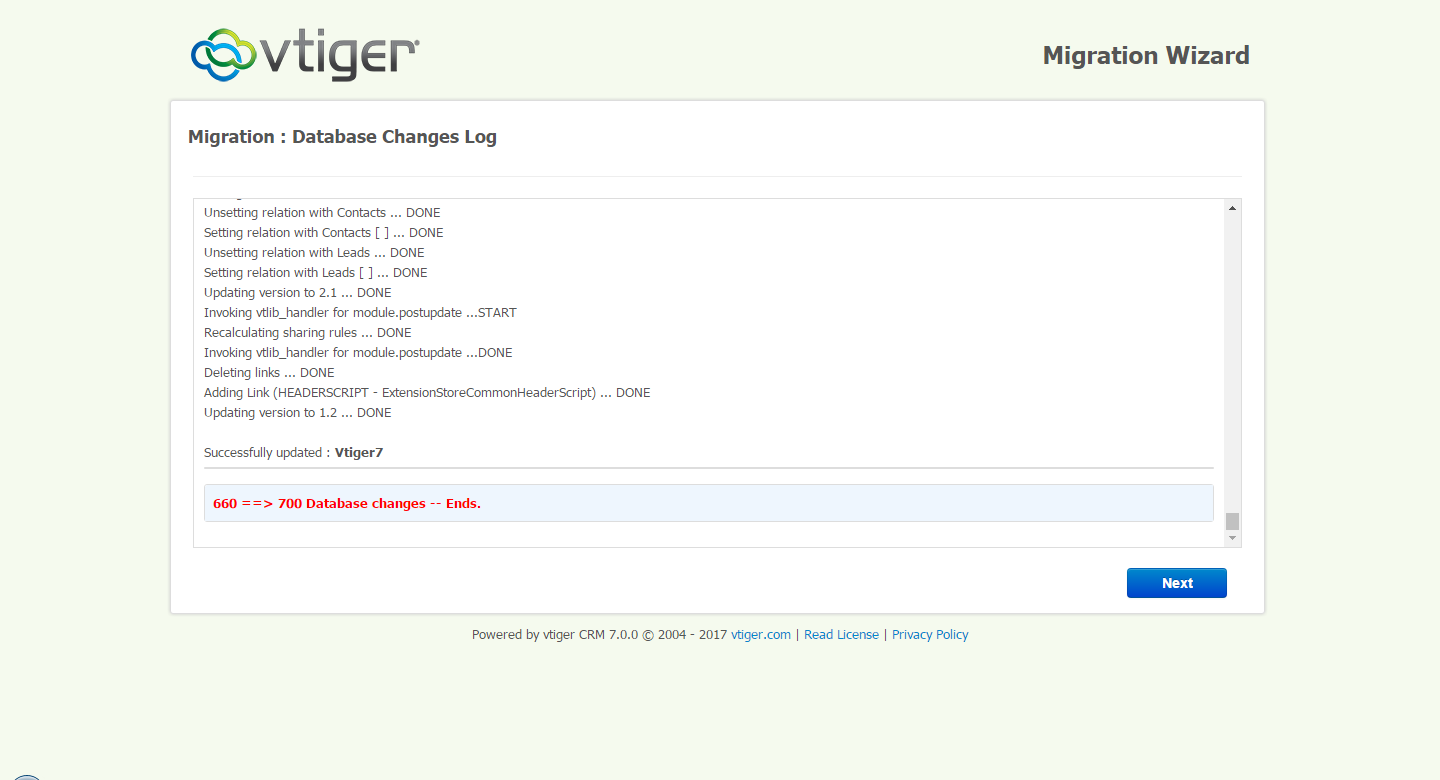Image resolution: width=1440 pixels, height=780 pixels.
Task: Click the 'module.postupdate ...DONE' log line
Action: (358, 353)
